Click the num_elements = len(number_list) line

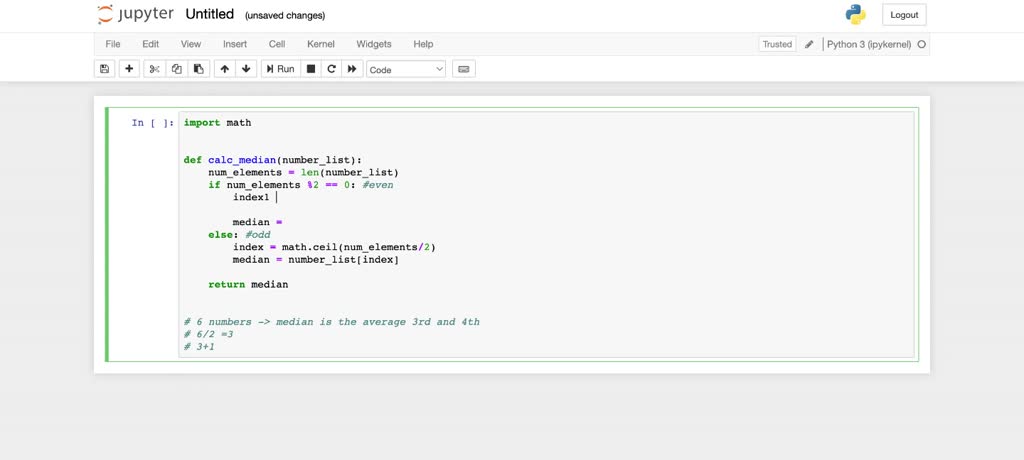[x=303, y=172]
